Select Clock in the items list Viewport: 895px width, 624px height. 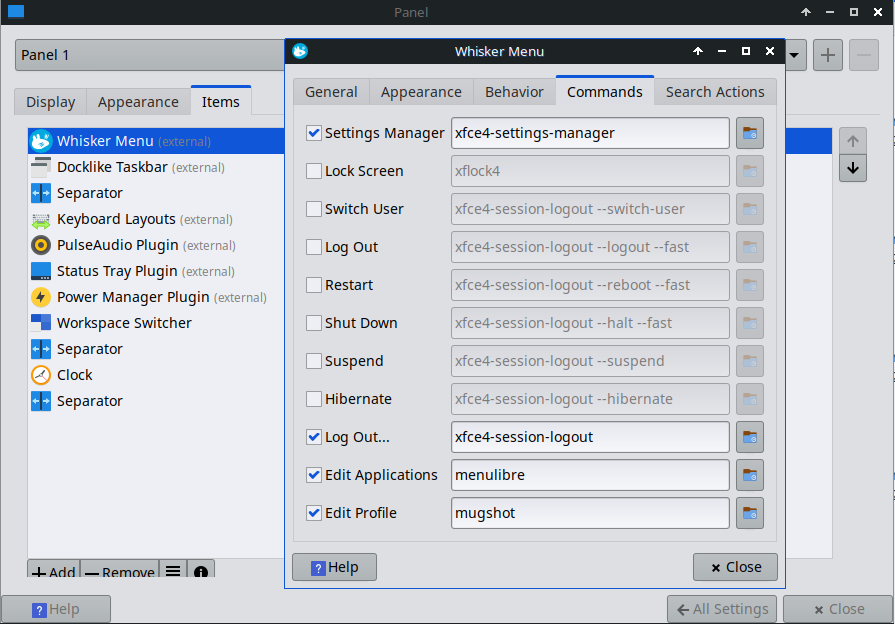156,375
